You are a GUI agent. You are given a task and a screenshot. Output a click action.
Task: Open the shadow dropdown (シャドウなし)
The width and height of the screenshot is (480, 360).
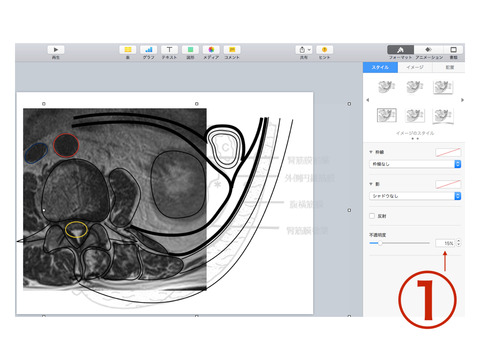click(x=415, y=196)
